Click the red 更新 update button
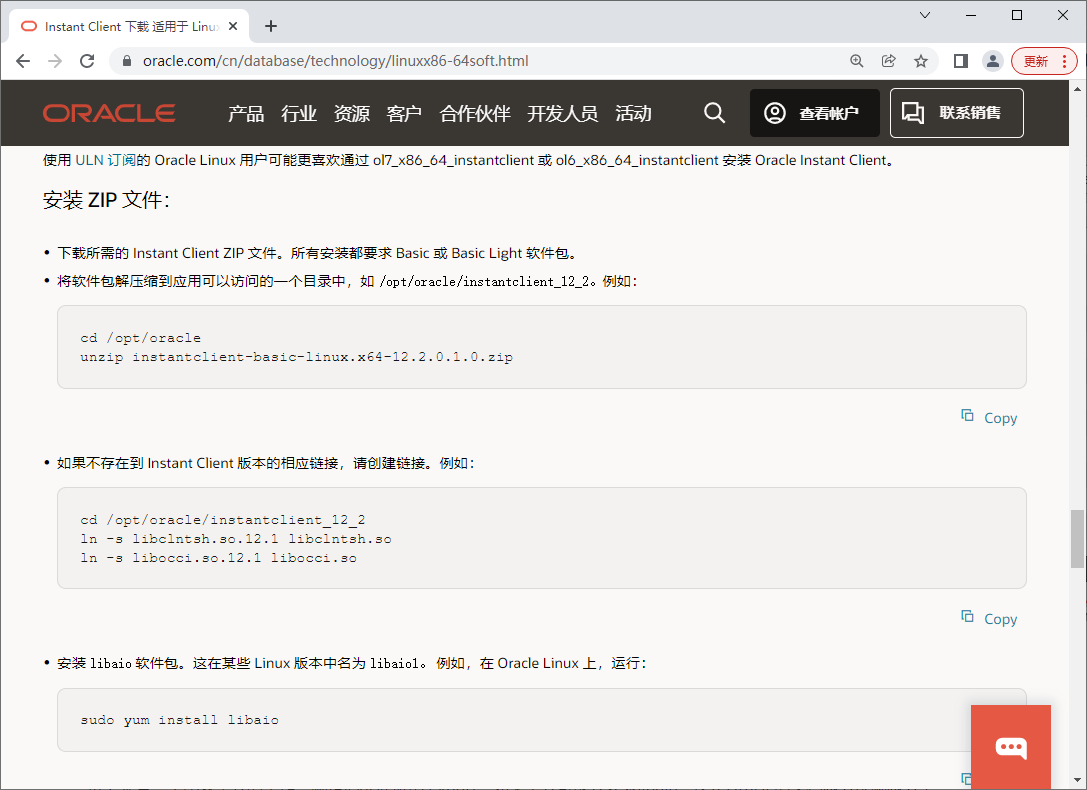 click(1044, 61)
